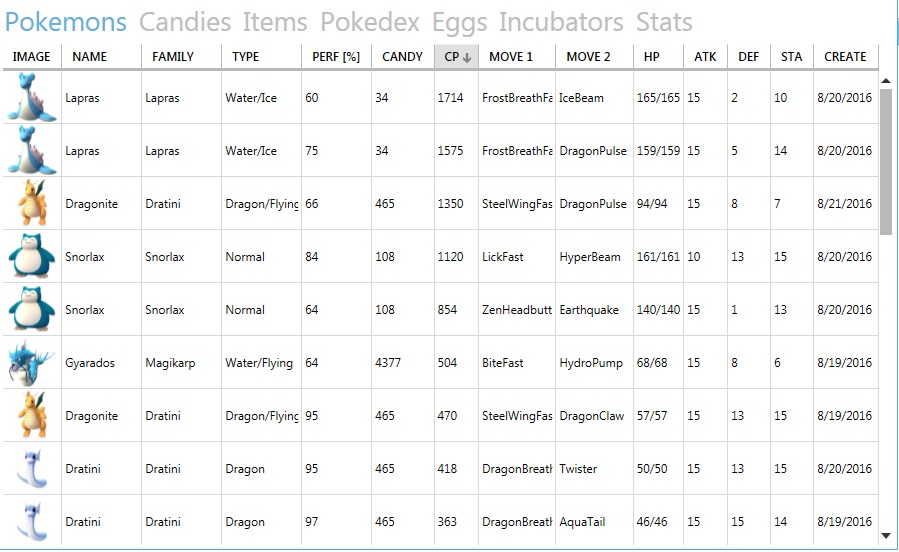This screenshot has height=552, width=899.
Task: Select the Dragonite image with CP 1350
Action: tap(32, 203)
